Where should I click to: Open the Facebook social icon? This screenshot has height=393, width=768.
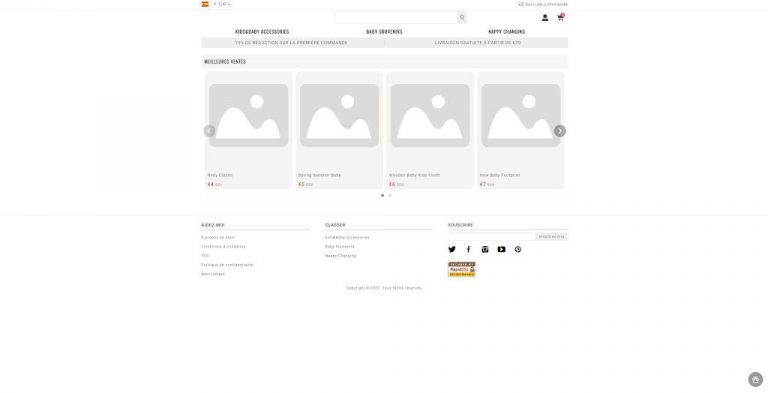468,249
